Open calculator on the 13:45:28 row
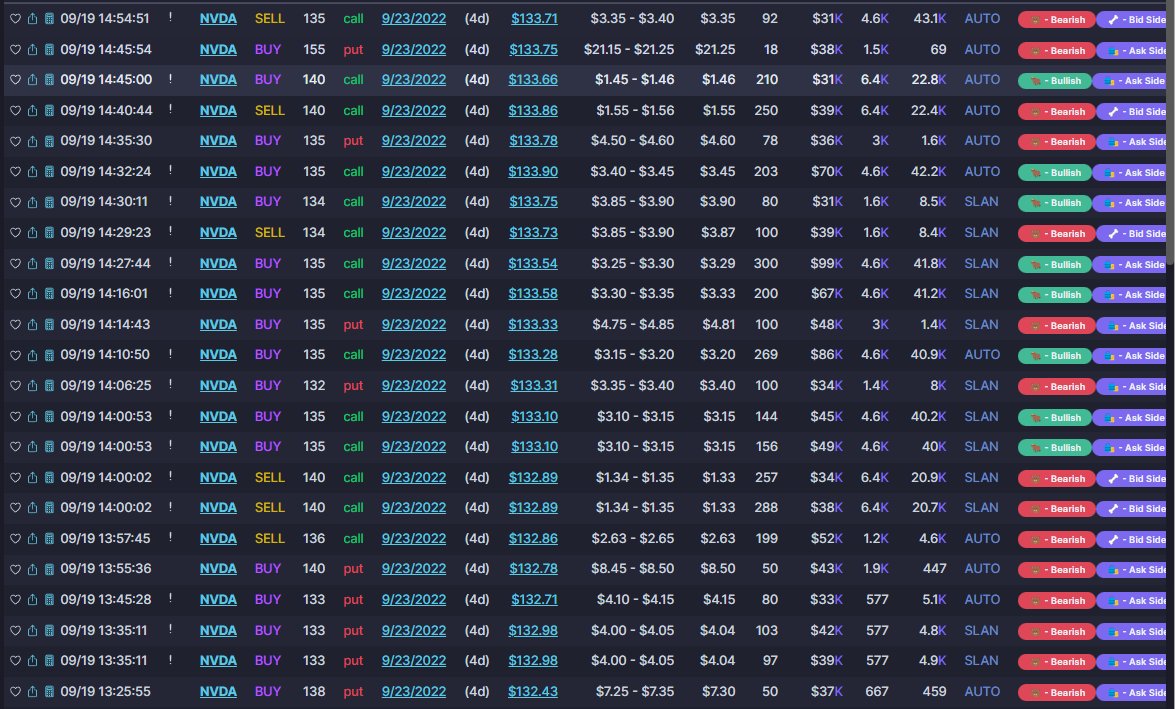The height and width of the screenshot is (709, 1175). click(49, 600)
